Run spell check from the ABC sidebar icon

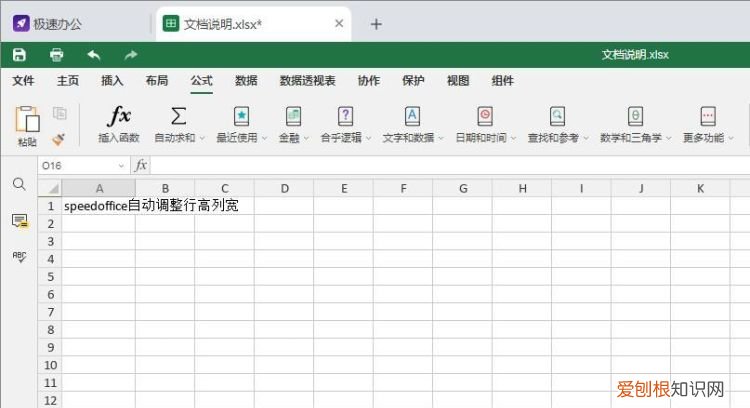click(19, 256)
